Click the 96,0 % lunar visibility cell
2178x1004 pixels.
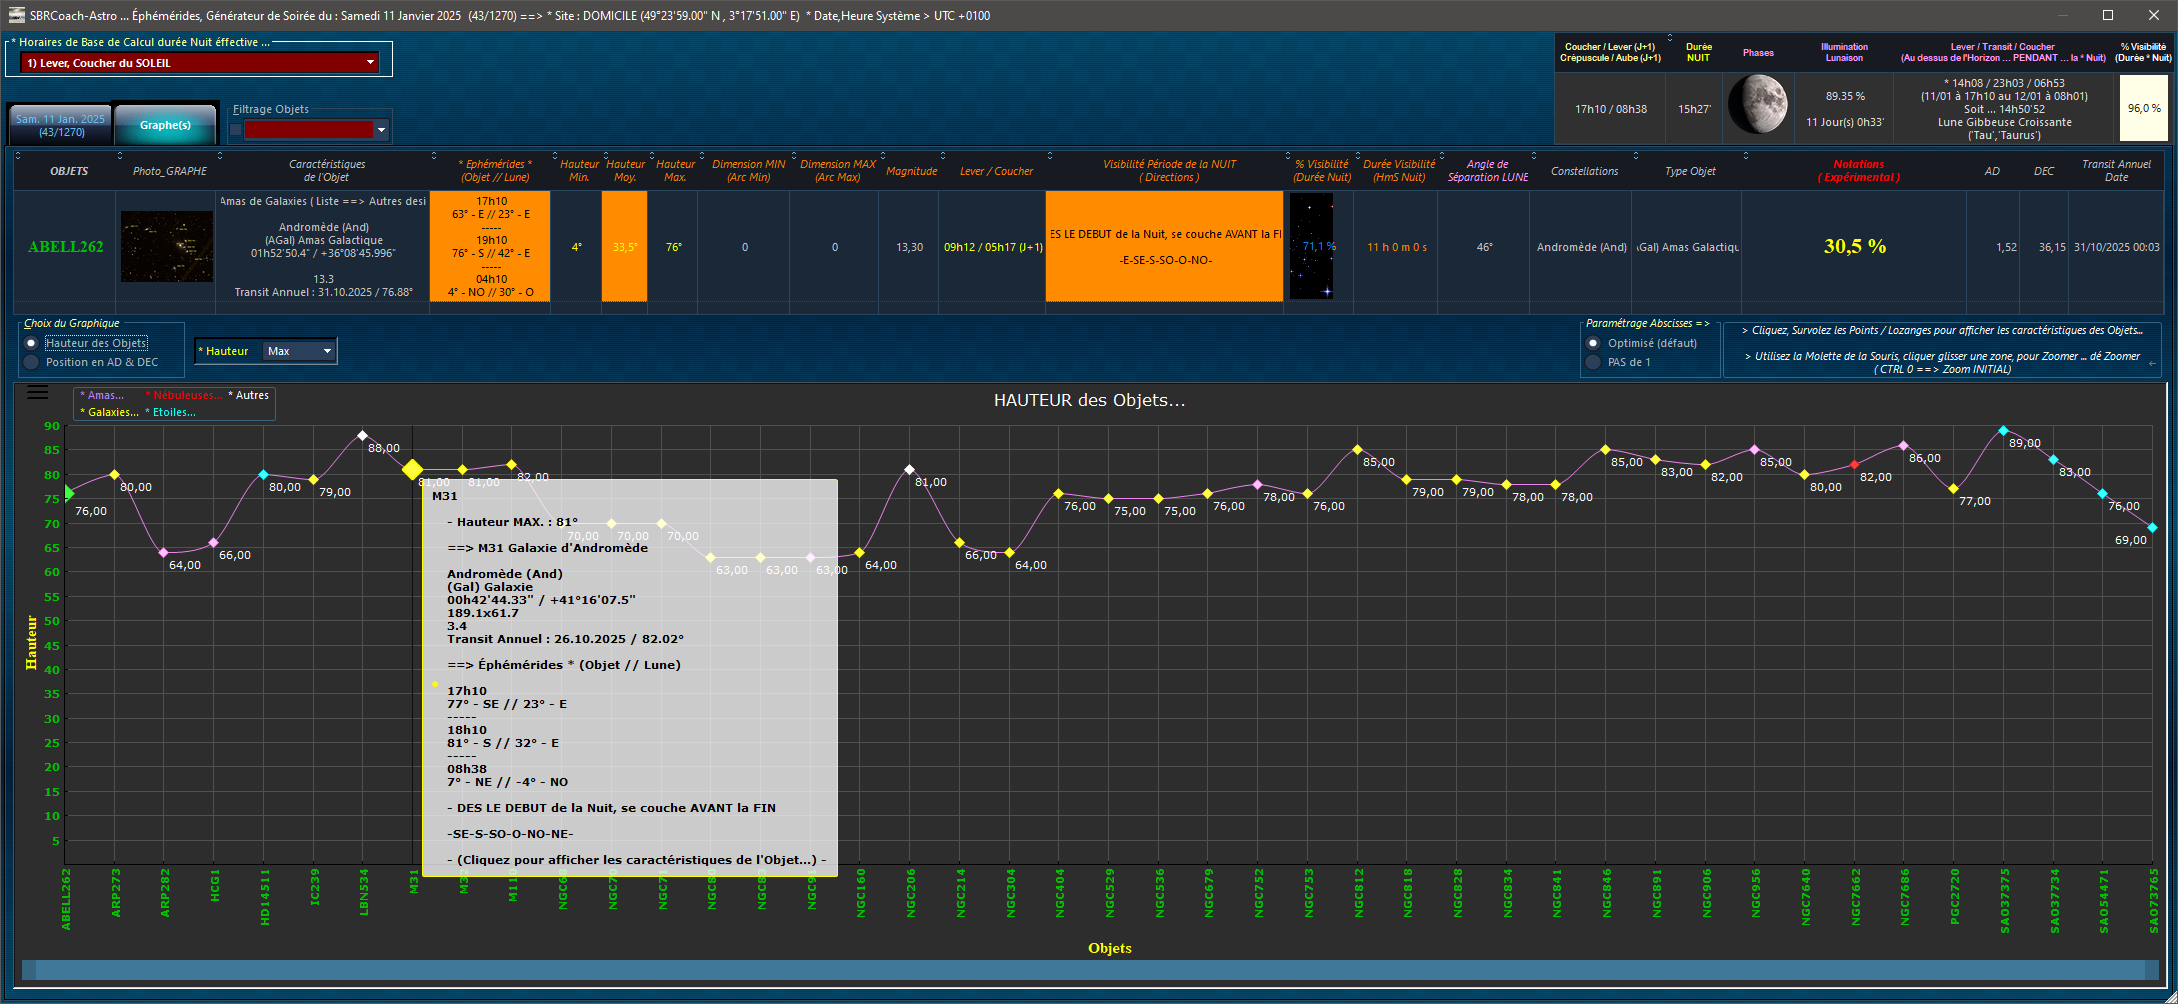click(x=2143, y=108)
